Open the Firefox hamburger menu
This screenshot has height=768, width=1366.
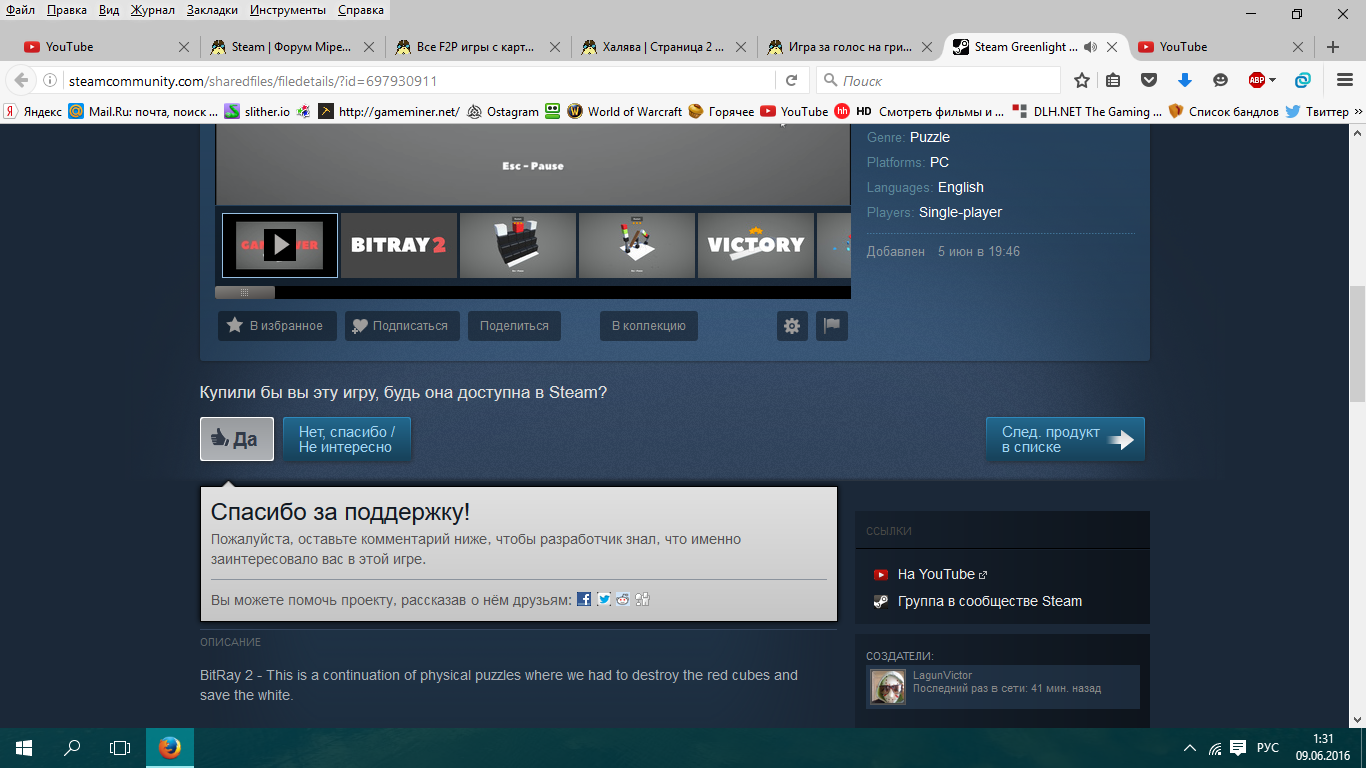point(1345,81)
